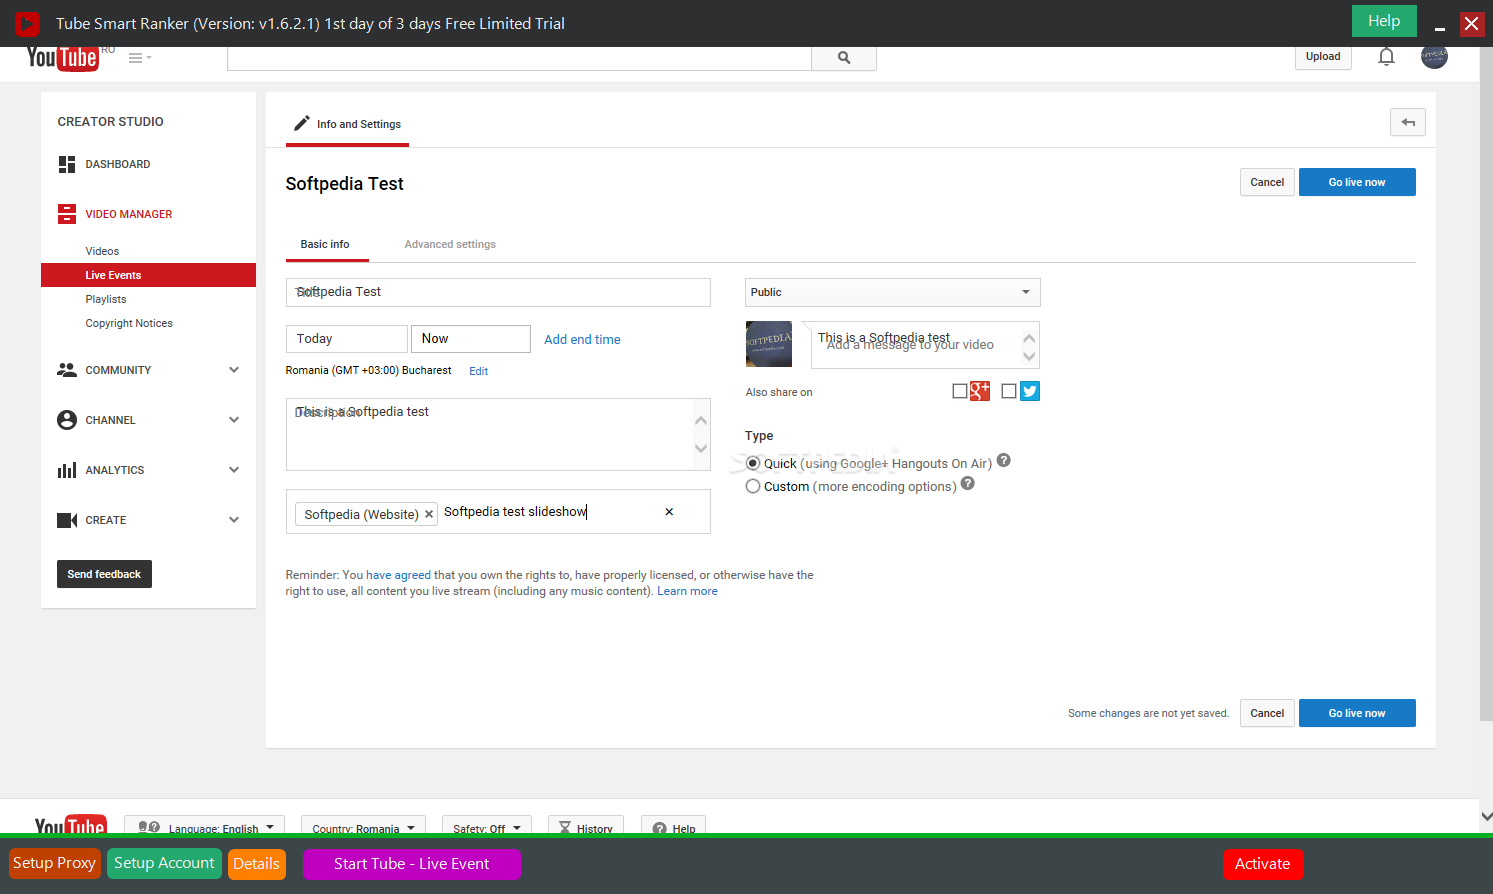This screenshot has width=1493, height=894.
Task: Open the Language English dropdown
Action: (204, 826)
